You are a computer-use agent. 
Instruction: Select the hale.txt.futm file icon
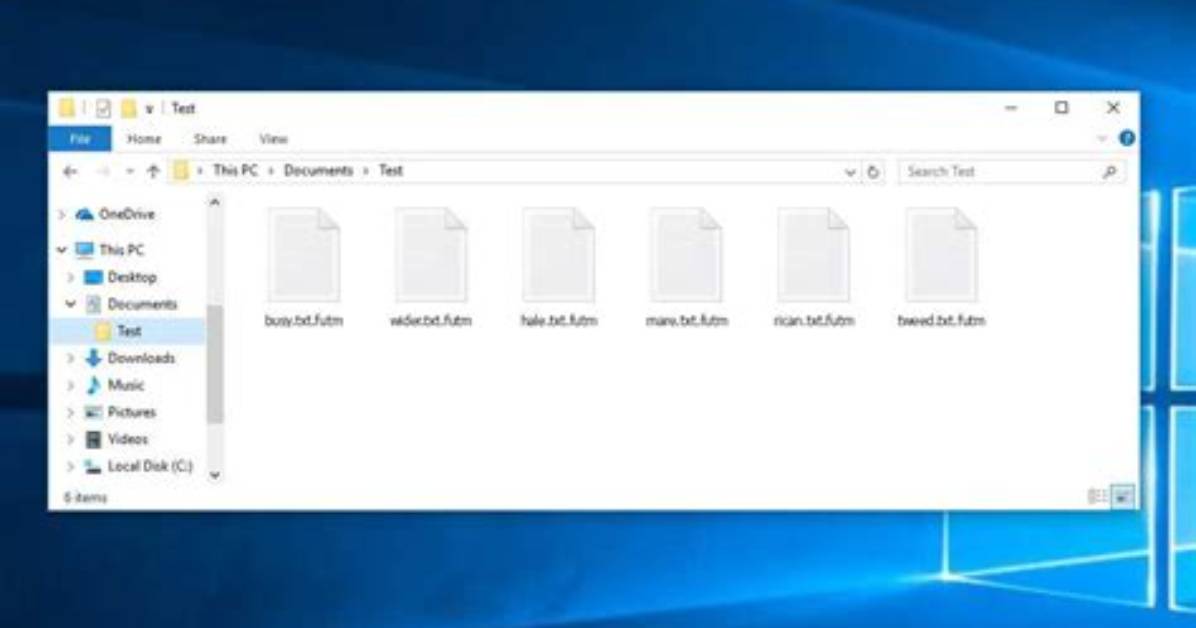point(558,255)
